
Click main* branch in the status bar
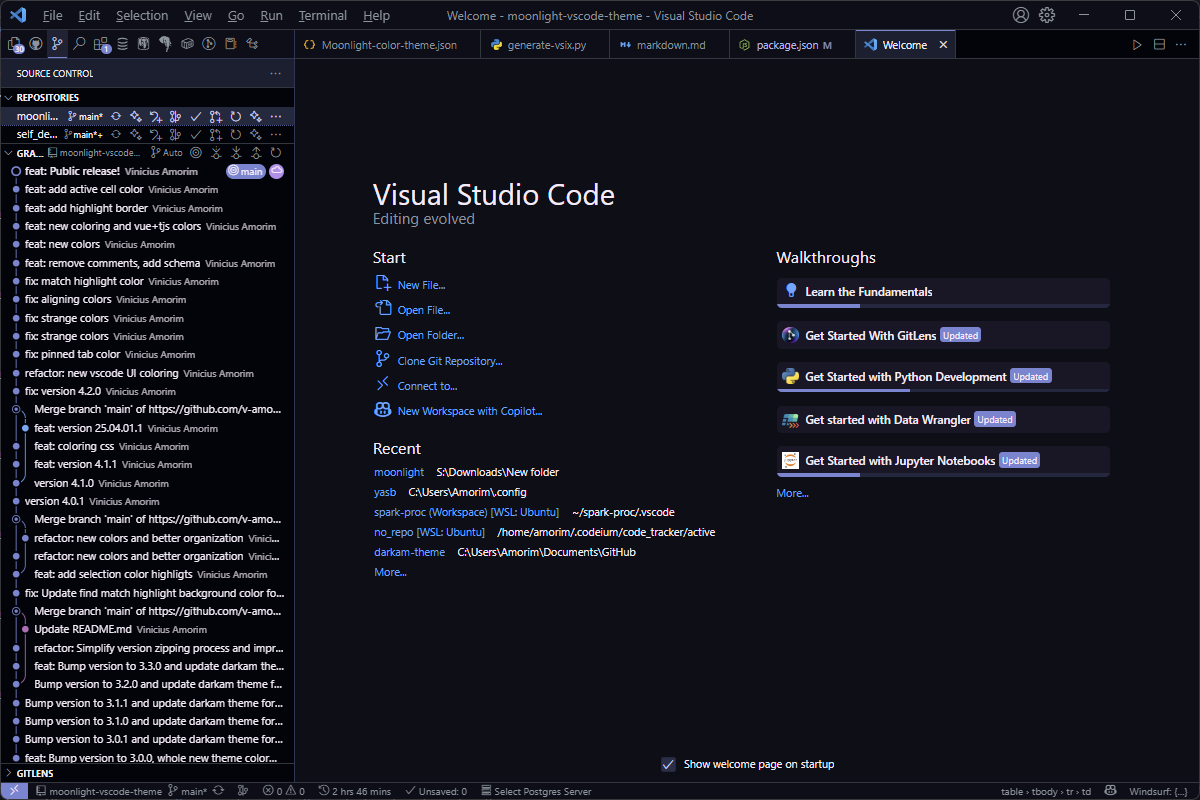tap(187, 791)
